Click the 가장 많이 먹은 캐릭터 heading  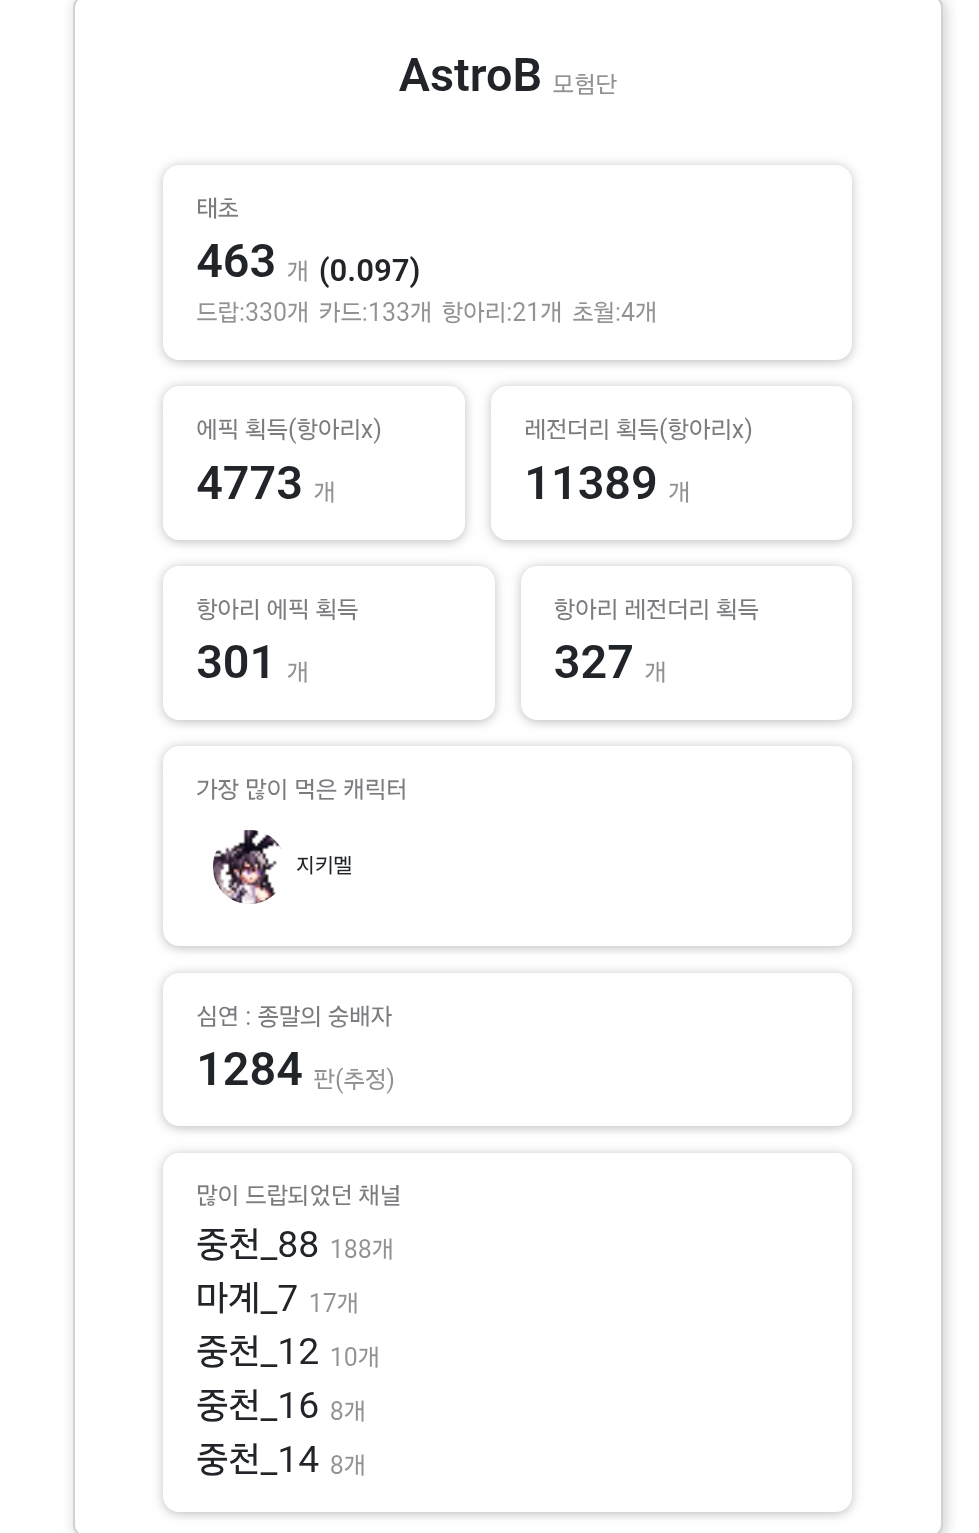[301, 789]
